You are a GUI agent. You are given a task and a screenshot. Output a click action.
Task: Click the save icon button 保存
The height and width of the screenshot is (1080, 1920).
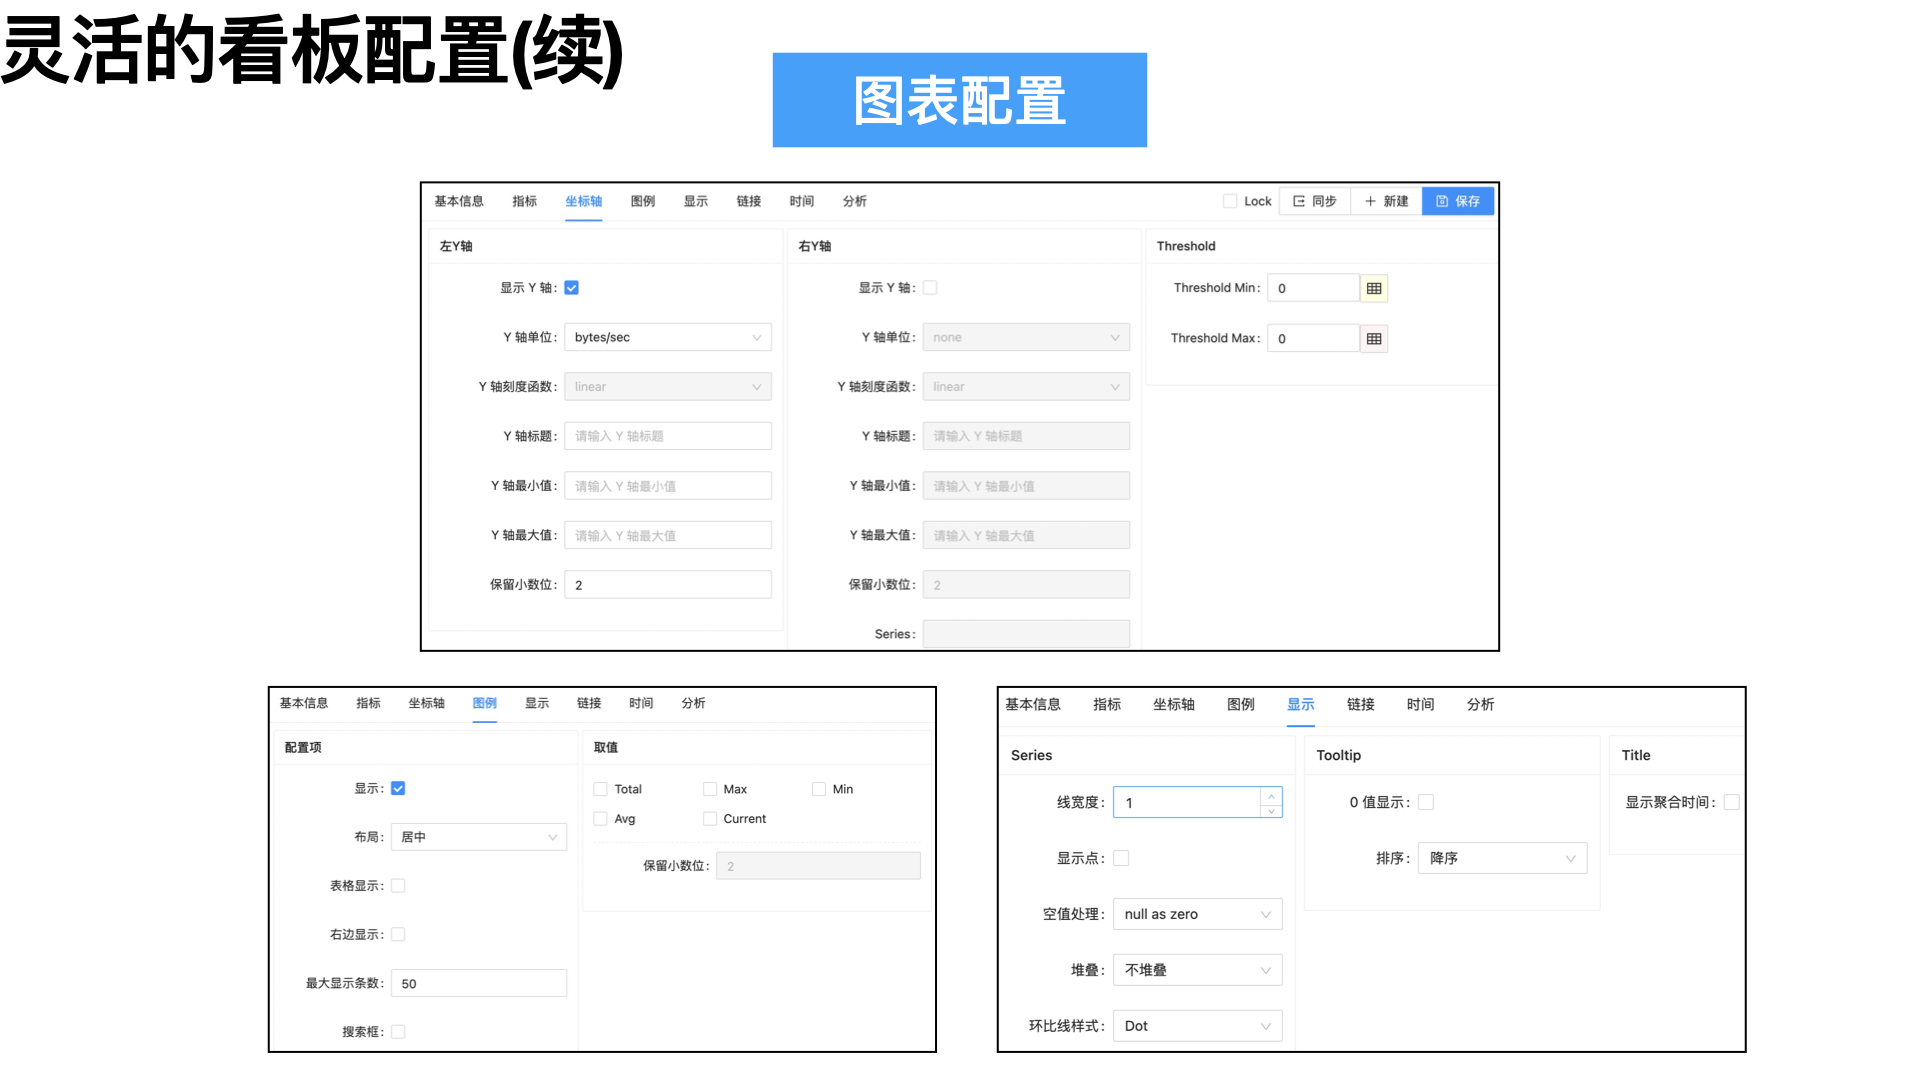click(1457, 201)
